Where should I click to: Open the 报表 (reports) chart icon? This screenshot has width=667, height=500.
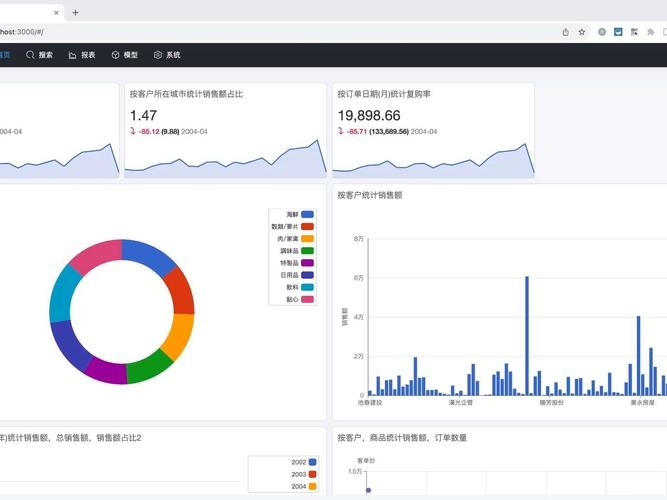[73, 55]
